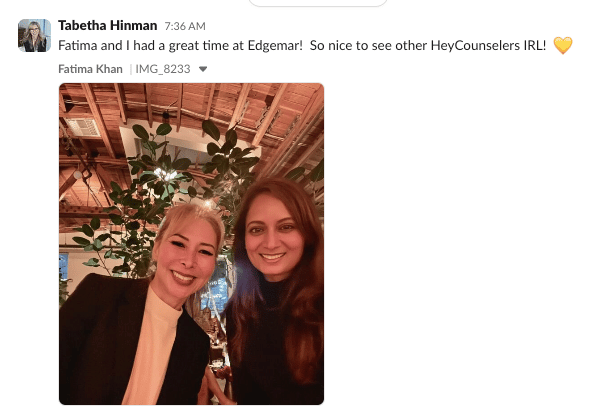Click the down arrow beside IMG_8233
The height and width of the screenshot is (413, 612).
(x=203, y=69)
